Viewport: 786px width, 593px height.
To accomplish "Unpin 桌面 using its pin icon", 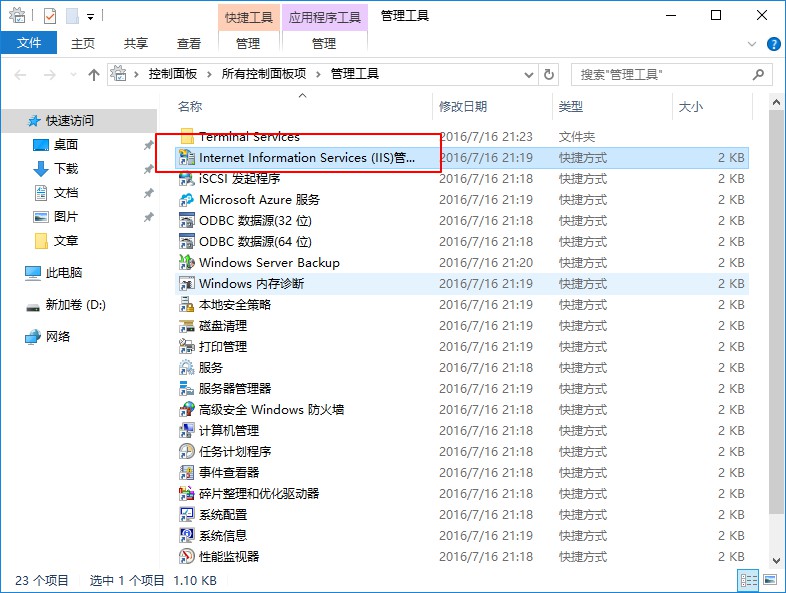I will click(148, 145).
